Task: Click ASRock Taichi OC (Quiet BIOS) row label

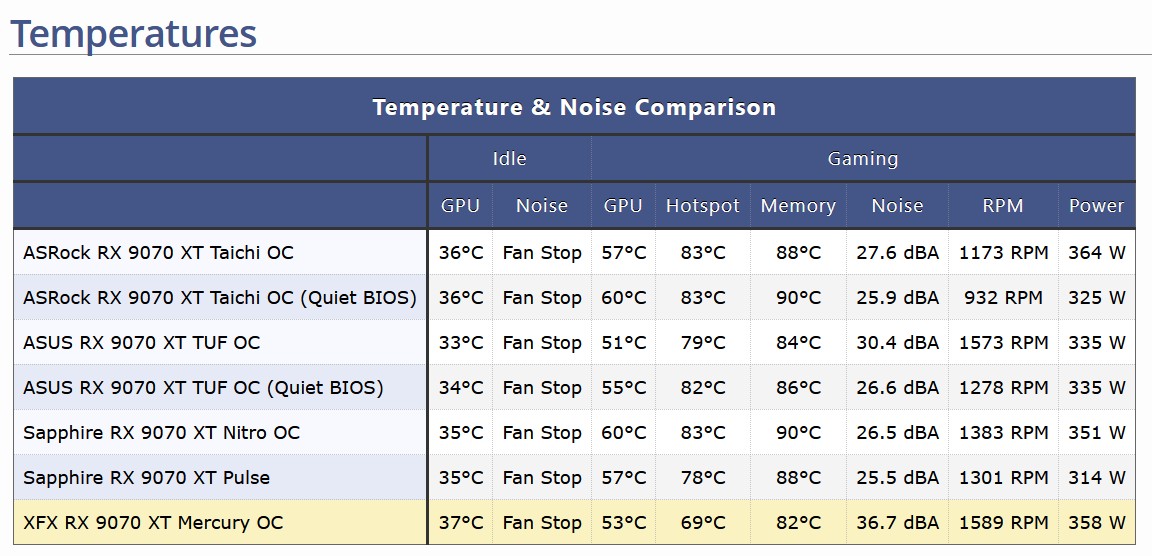Action: pyautogui.click(x=220, y=297)
